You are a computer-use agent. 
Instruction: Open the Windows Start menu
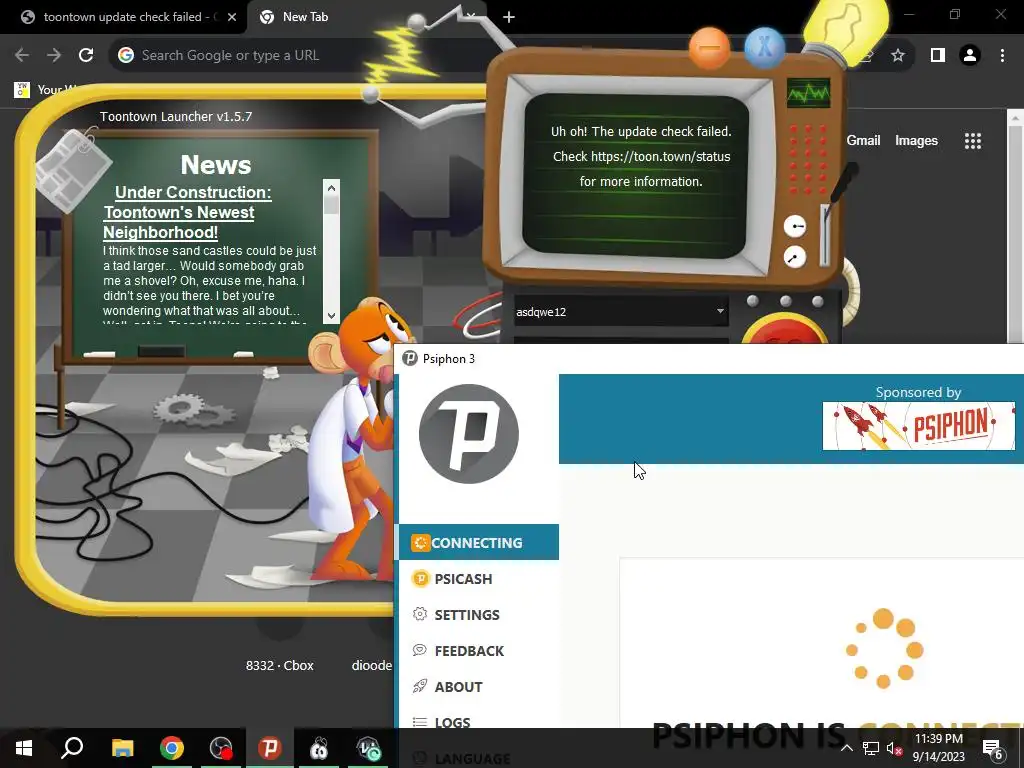(x=24, y=748)
